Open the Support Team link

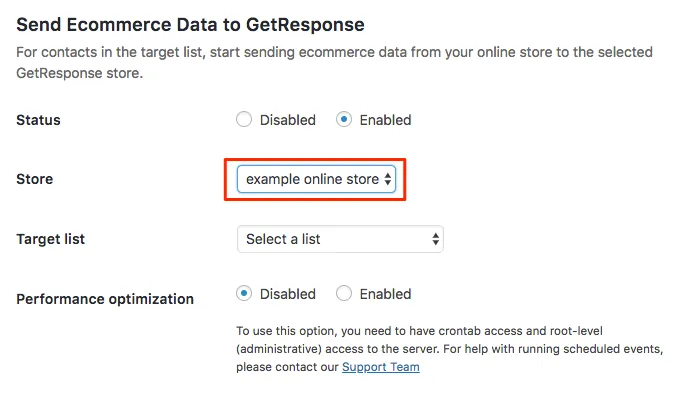[x=381, y=367]
